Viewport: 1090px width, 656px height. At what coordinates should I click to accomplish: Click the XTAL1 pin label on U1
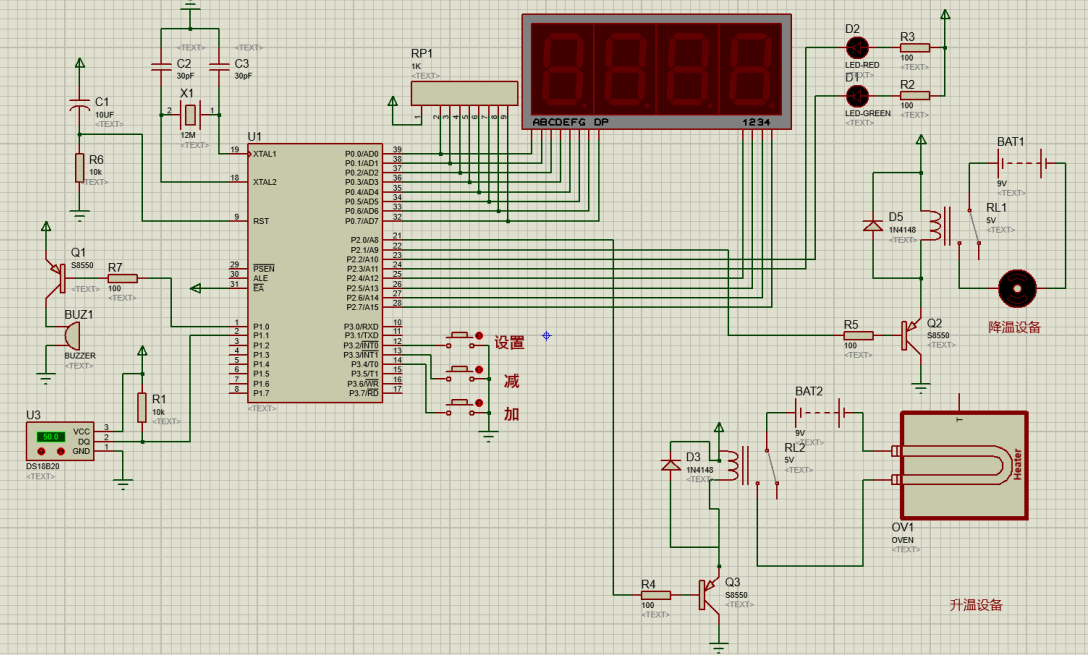(265, 154)
